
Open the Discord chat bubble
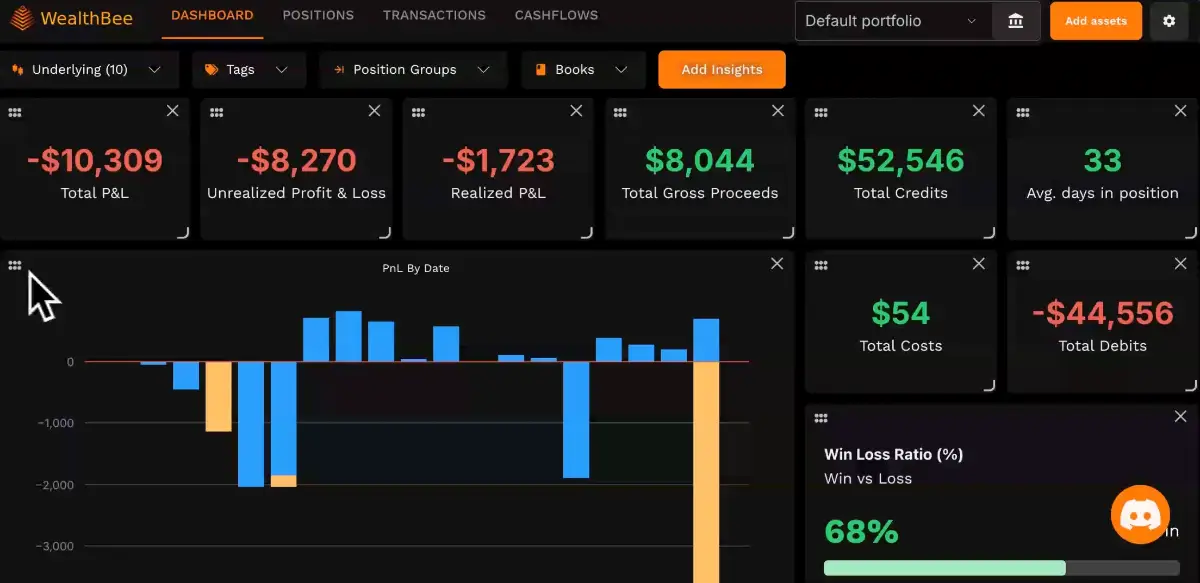click(1140, 514)
